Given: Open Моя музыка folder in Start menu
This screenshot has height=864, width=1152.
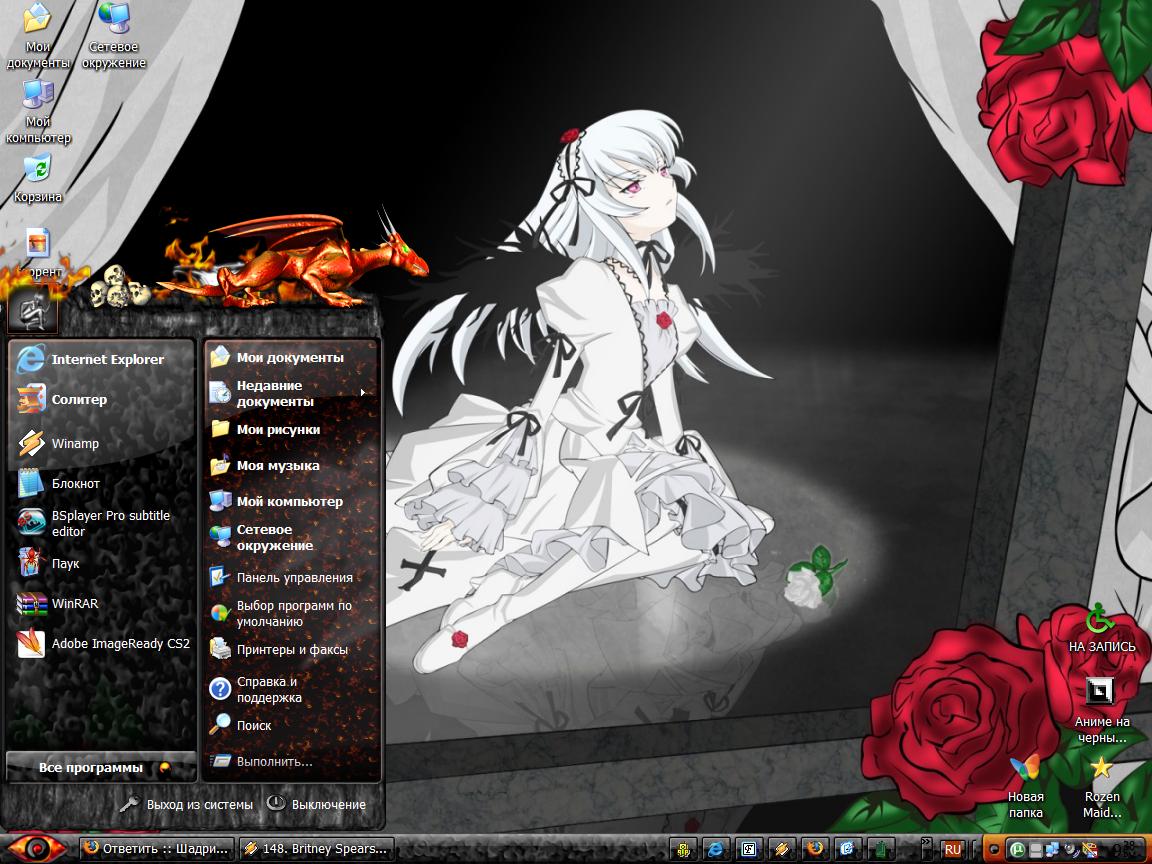Looking at the screenshot, I should point(292,466).
